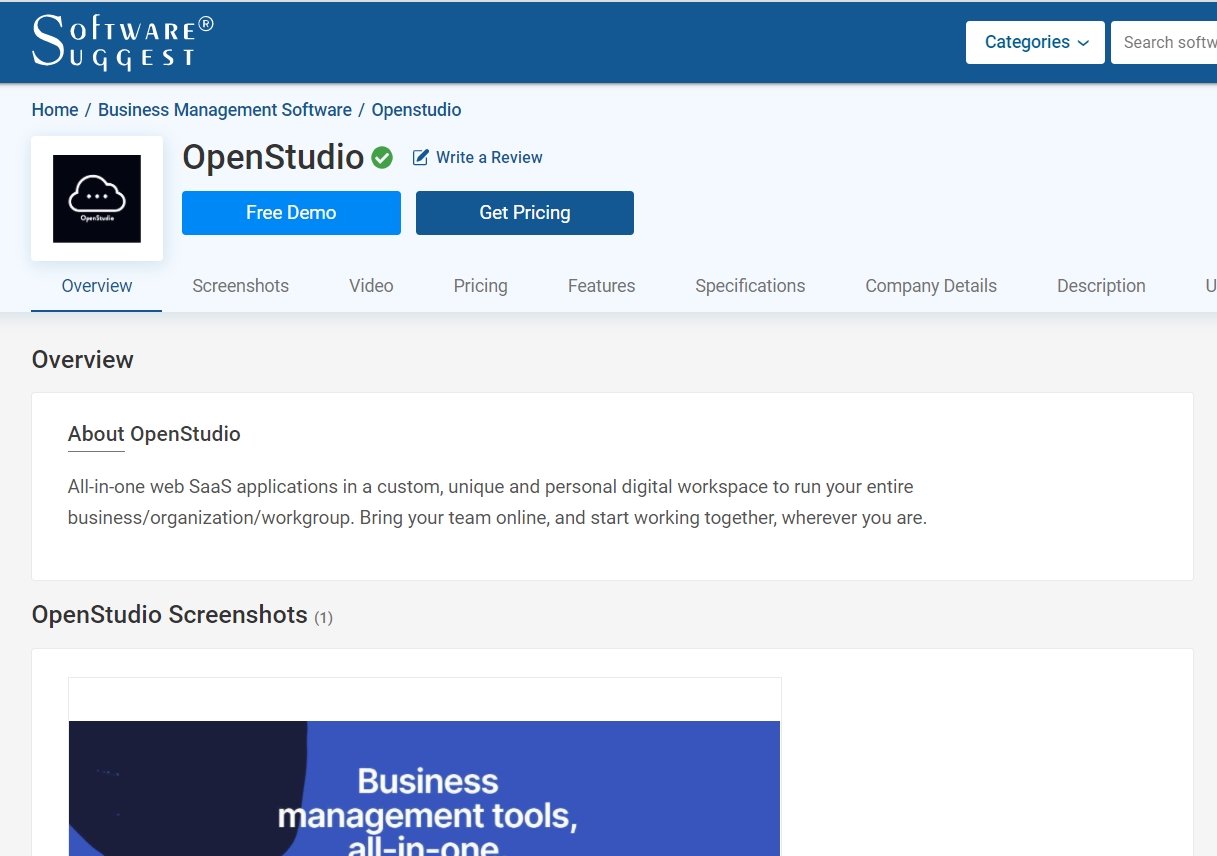The height and width of the screenshot is (856, 1217).
Task: Request a Free Demo
Action: [291, 213]
